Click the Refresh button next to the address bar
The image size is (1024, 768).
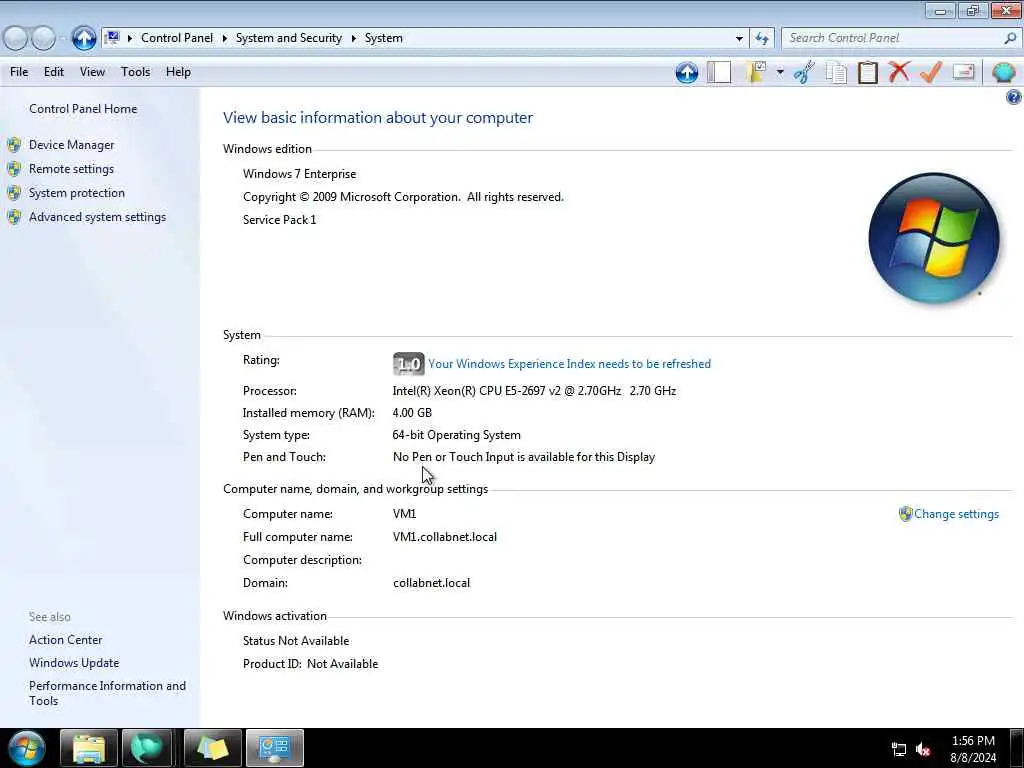761,38
